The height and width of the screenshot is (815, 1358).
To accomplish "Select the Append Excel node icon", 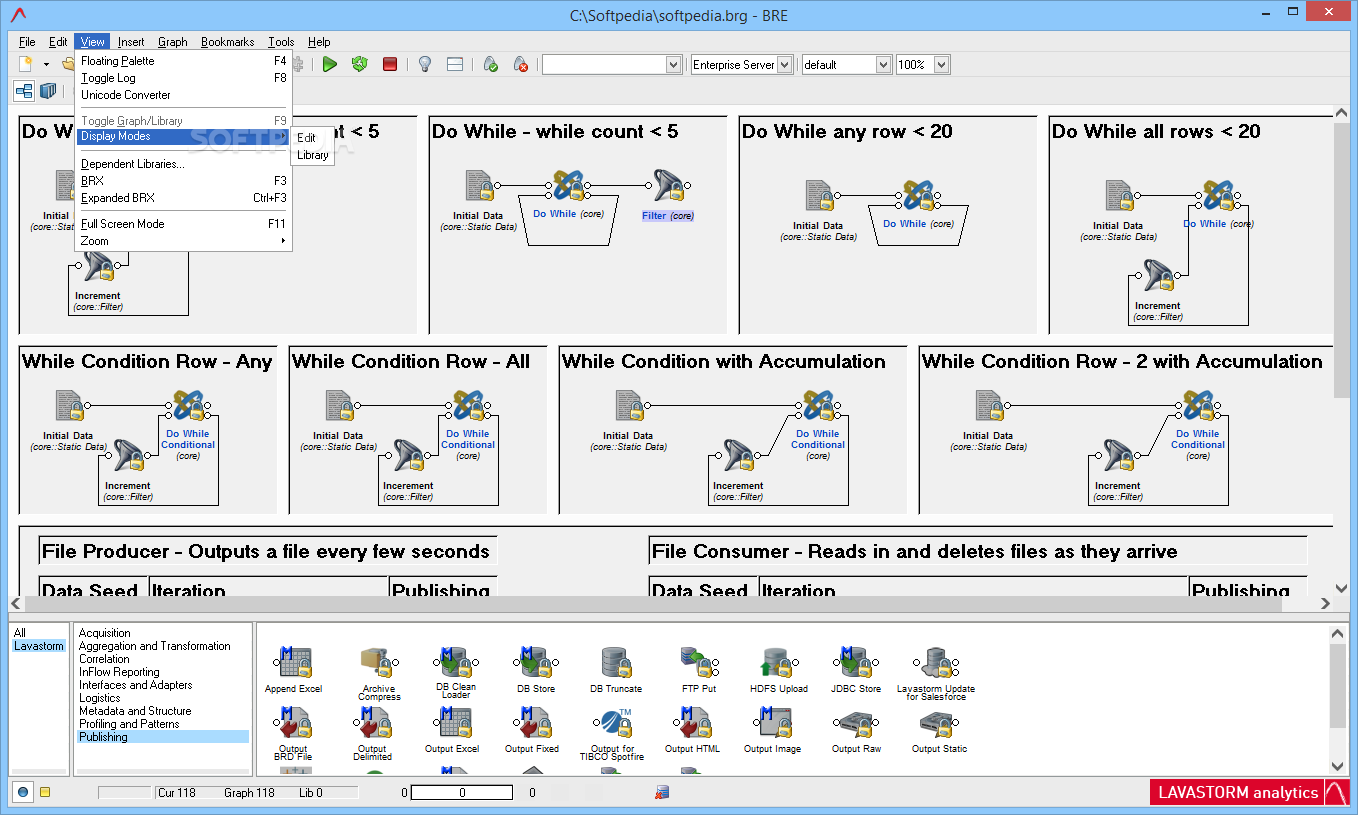I will click(x=294, y=663).
